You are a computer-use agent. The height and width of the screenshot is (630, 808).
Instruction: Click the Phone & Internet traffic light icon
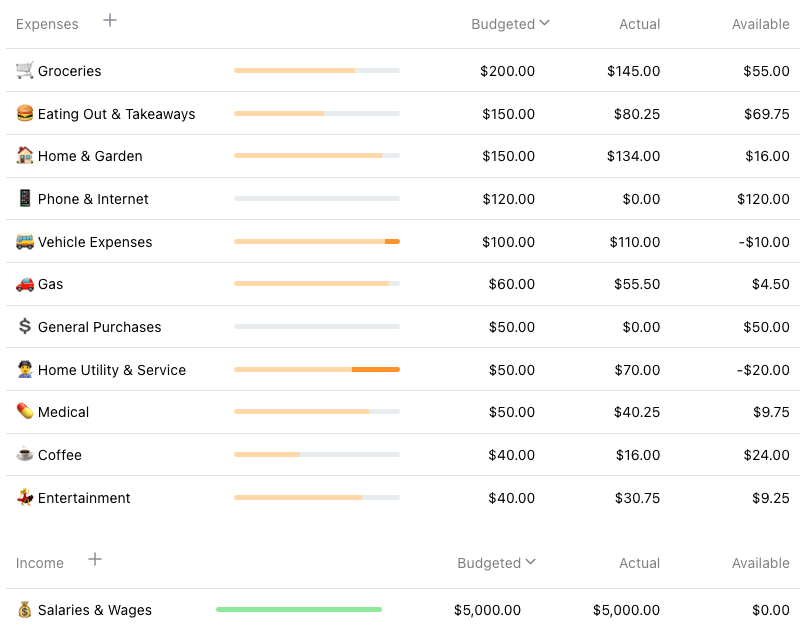(x=23, y=199)
